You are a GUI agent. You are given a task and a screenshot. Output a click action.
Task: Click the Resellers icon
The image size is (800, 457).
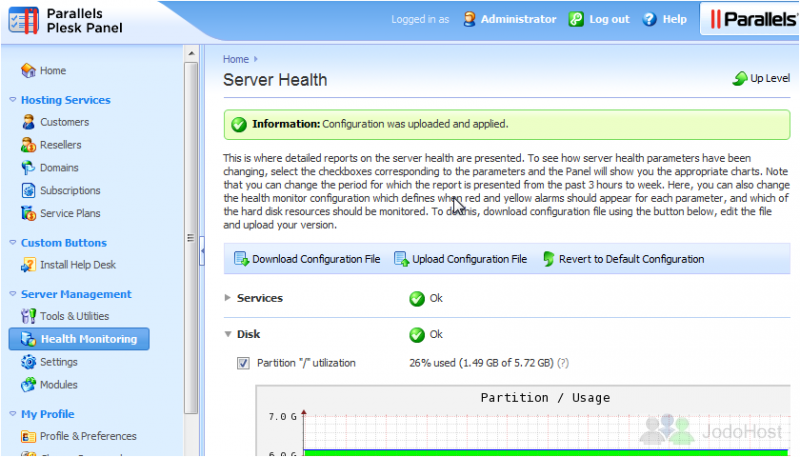(28, 145)
